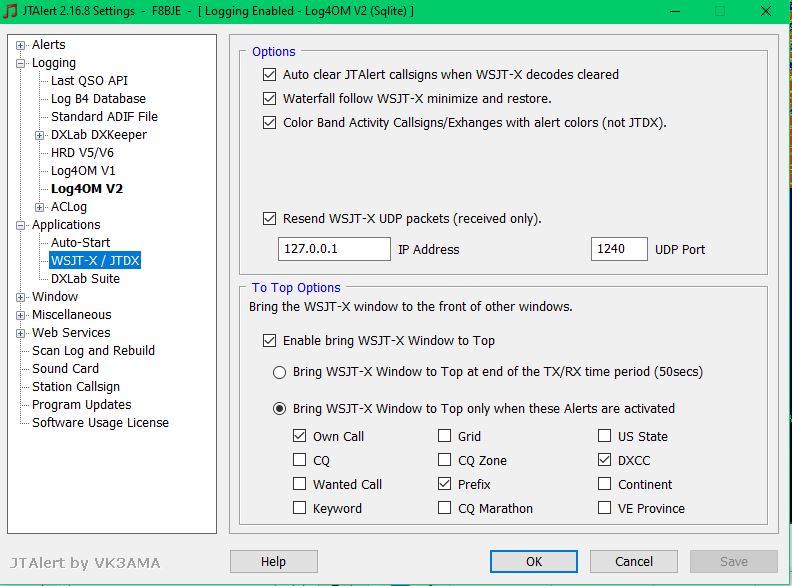
Task: Expand the Alerts tree node
Action: tap(20, 45)
